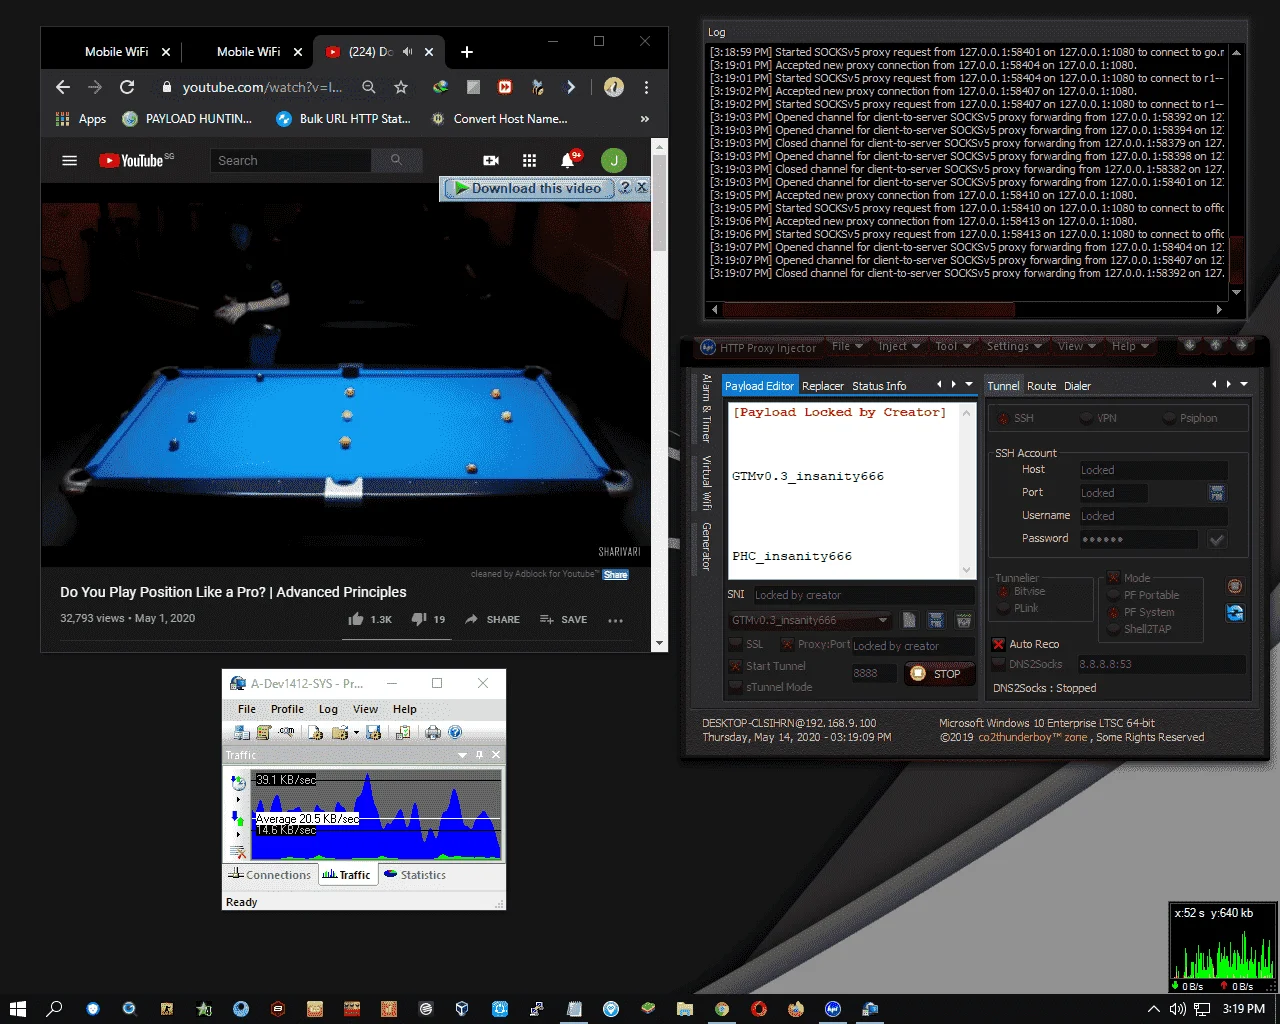Click the 8888 port input field
This screenshot has width=1280, height=1024.
(x=874, y=674)
